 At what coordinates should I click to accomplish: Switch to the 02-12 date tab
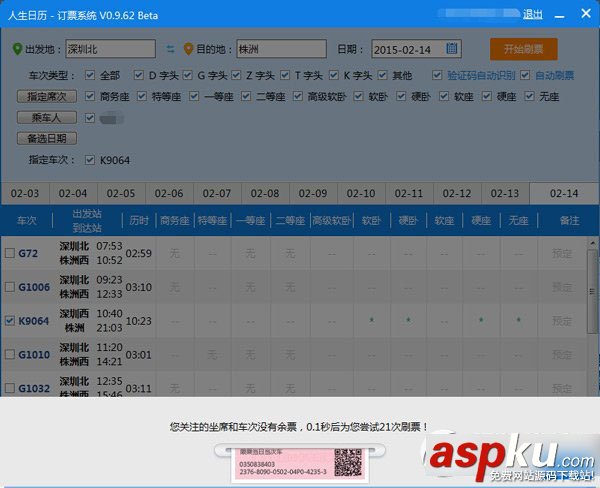(457, 193)
